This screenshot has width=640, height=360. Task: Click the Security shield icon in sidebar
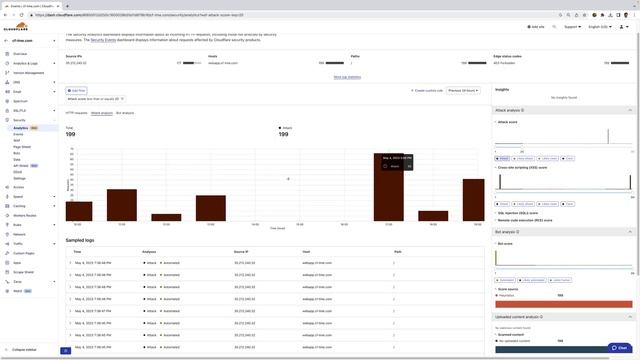pos(7,120)
